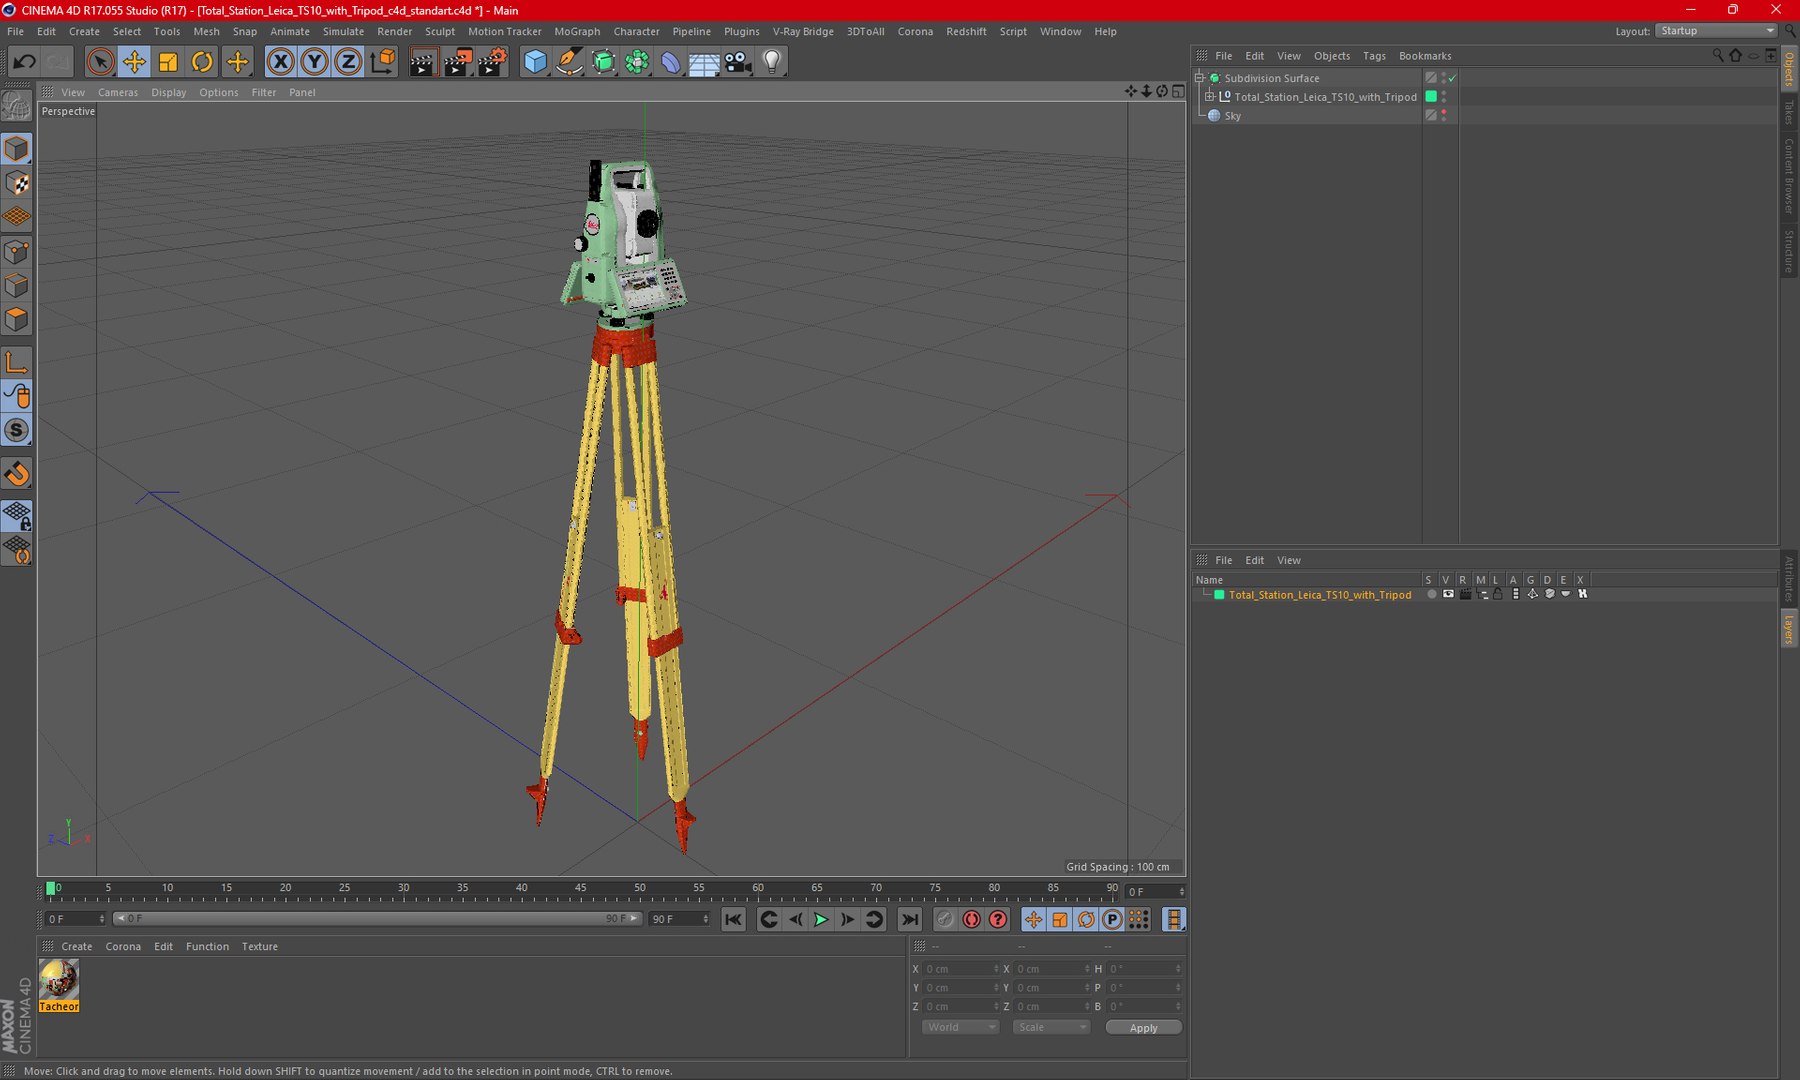Collapse the Subdivision Surface object tree
1800x1080 pixels.
(1199, 78)
